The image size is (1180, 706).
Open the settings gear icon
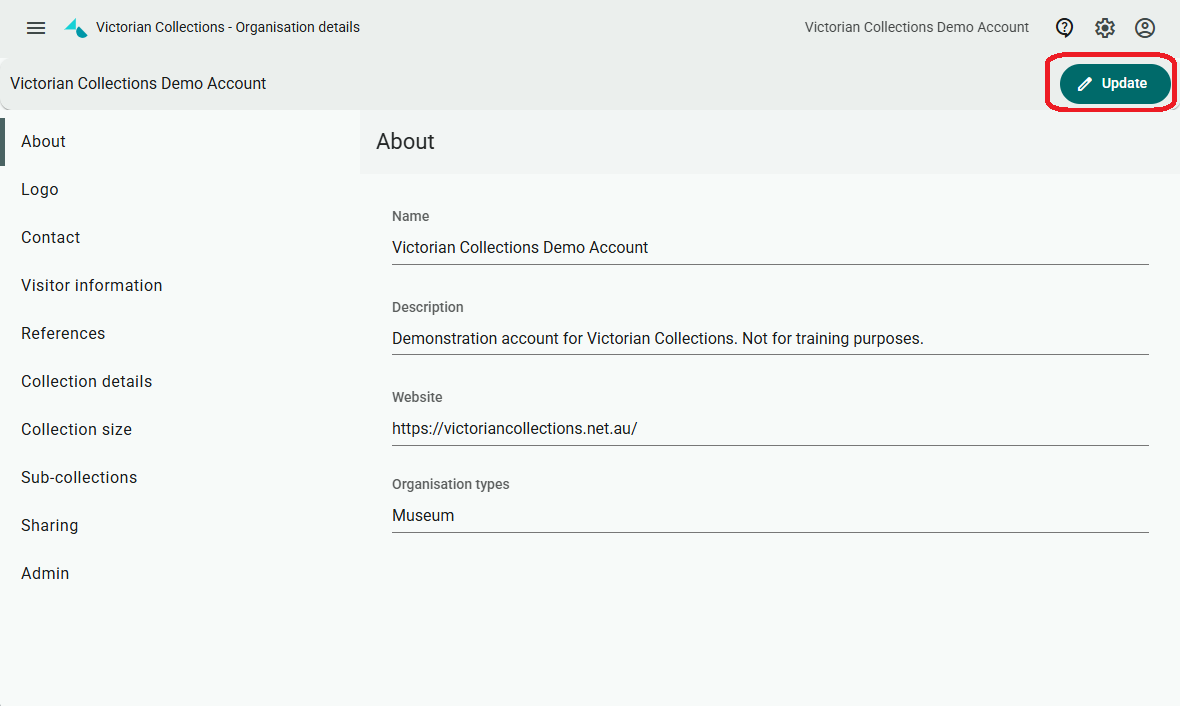point(1105,28)
